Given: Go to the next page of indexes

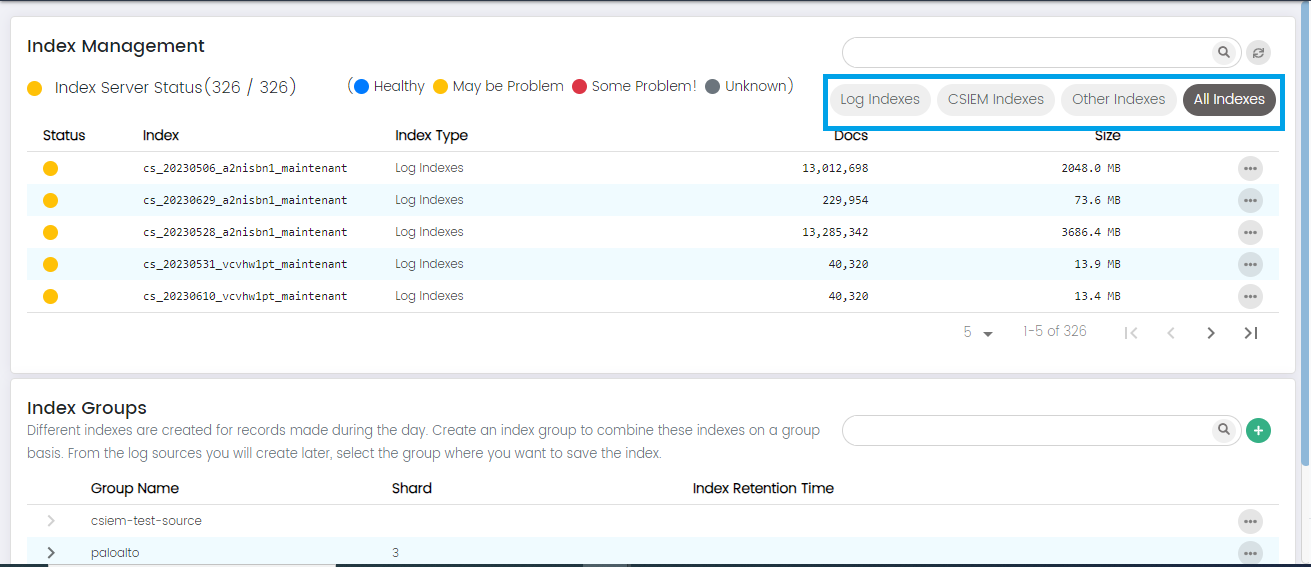Looking at the screenshot, I should pos(1211,333).
